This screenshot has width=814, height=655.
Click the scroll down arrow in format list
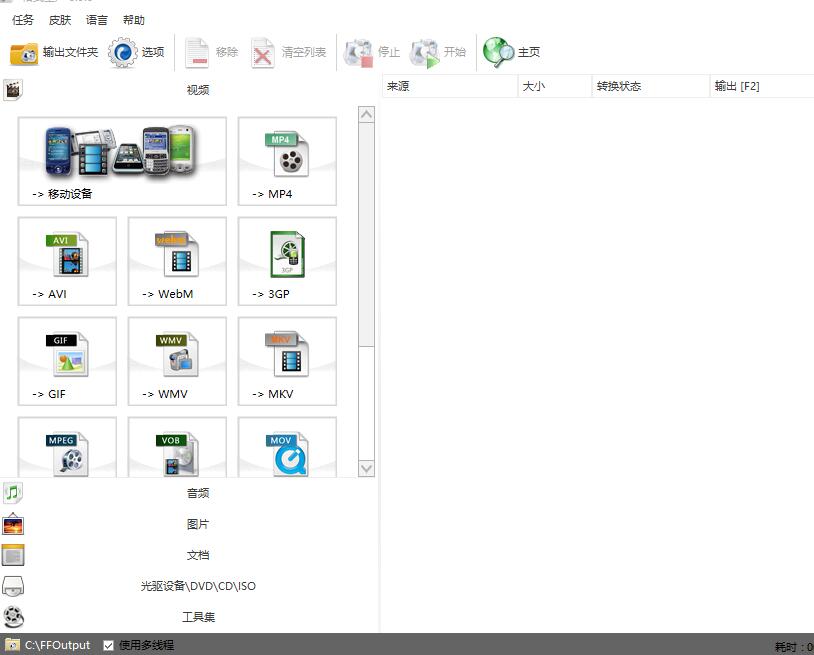tap(366, 468)
